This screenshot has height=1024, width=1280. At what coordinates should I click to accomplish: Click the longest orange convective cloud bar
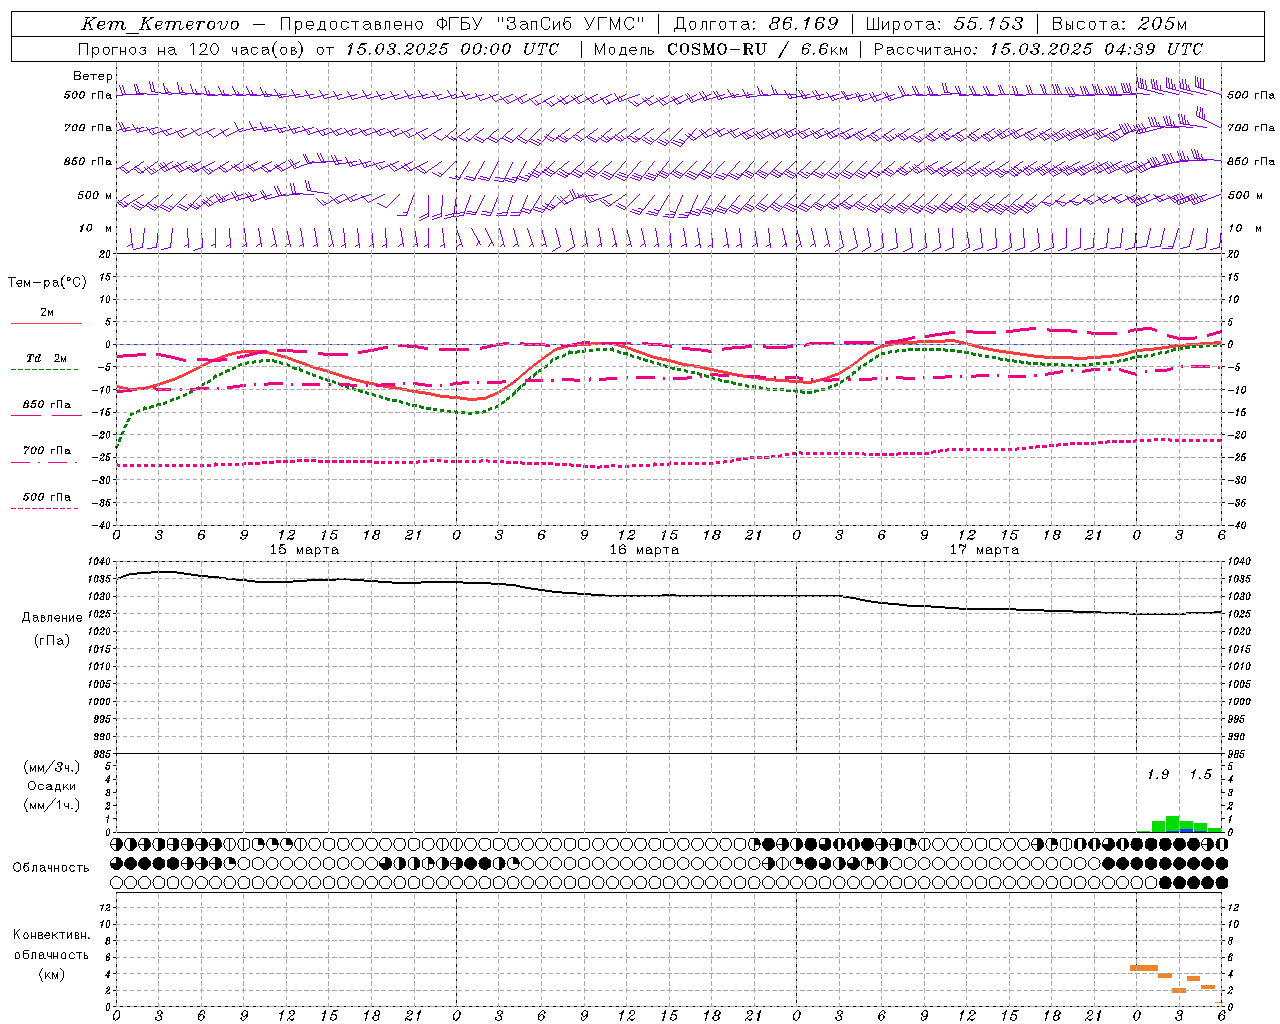click(1143, 968)
